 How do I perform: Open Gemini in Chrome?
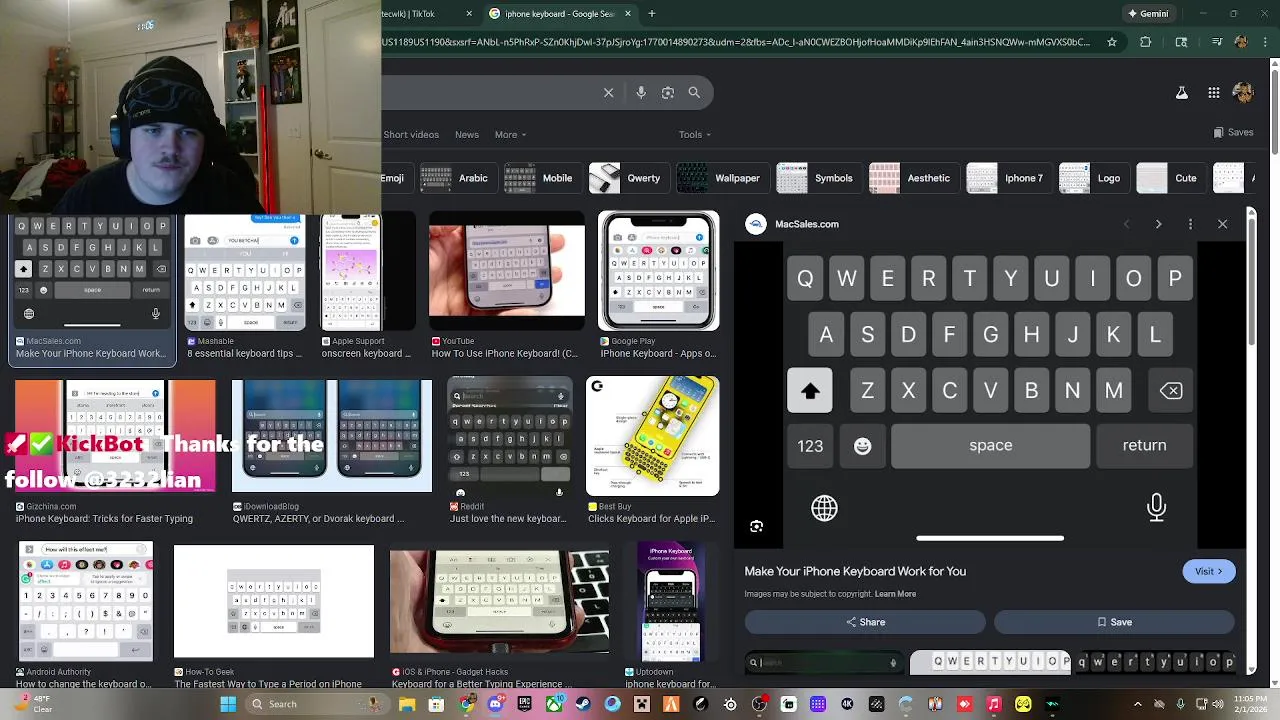(1148, 14)
